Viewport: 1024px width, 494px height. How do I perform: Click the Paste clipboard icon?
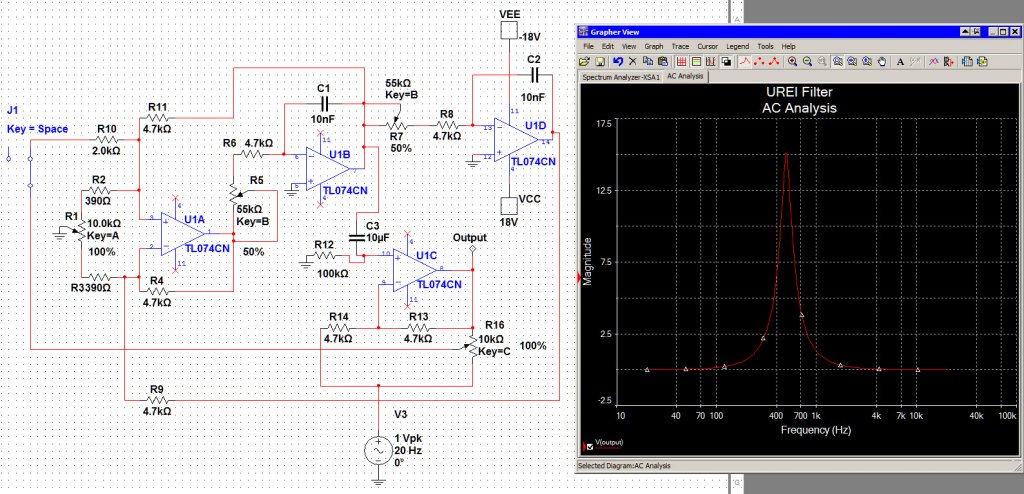coord(663,61)
